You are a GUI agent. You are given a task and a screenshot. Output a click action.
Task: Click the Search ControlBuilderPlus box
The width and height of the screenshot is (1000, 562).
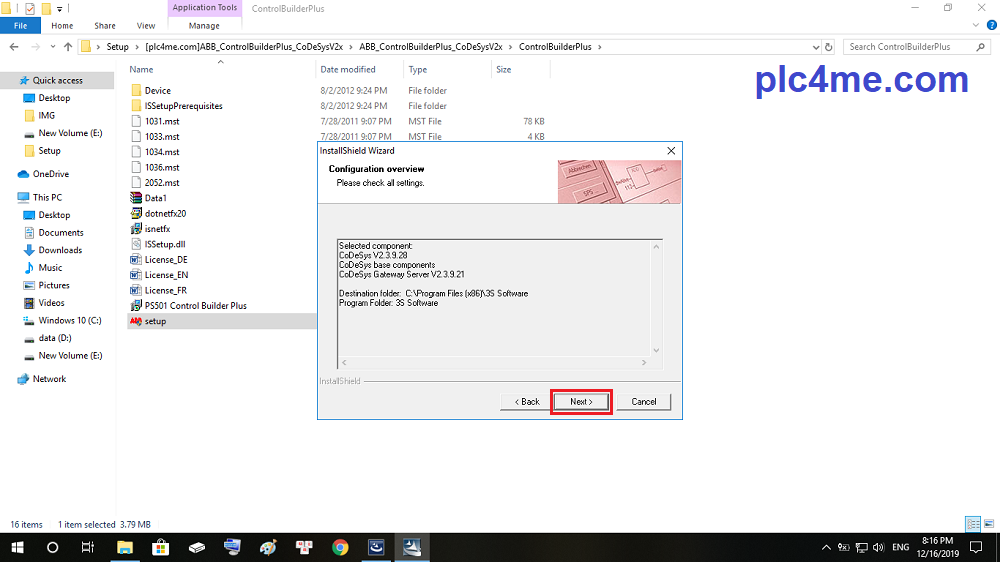[x=915, y=46]
